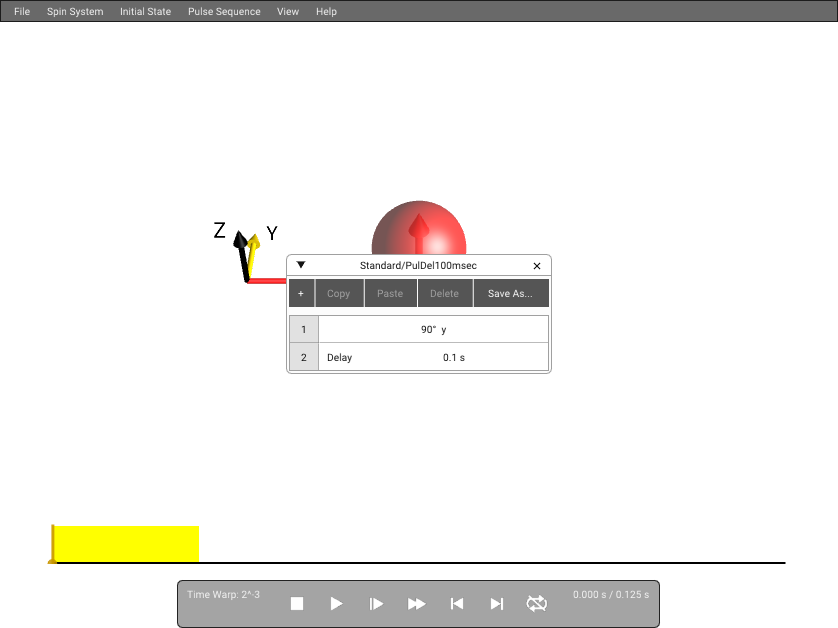This screenshot has height=628, width=838.
Task: Add a sequence element with plus button
Action: (301, 293)
